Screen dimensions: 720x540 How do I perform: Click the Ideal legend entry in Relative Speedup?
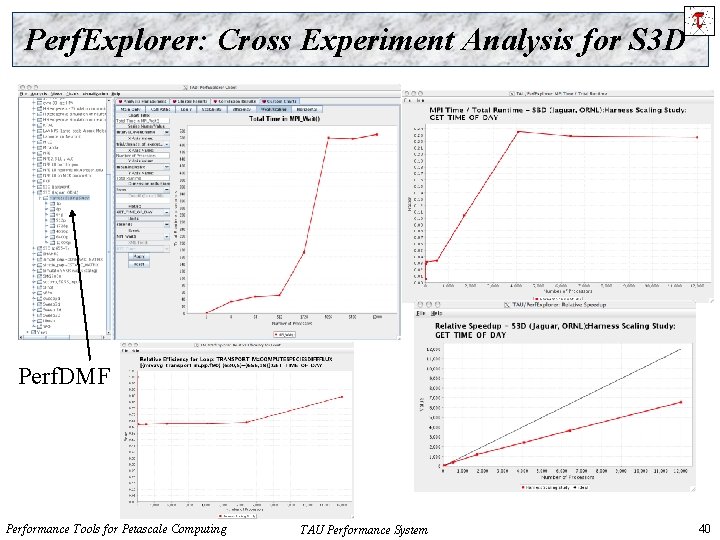click(580, 487)
